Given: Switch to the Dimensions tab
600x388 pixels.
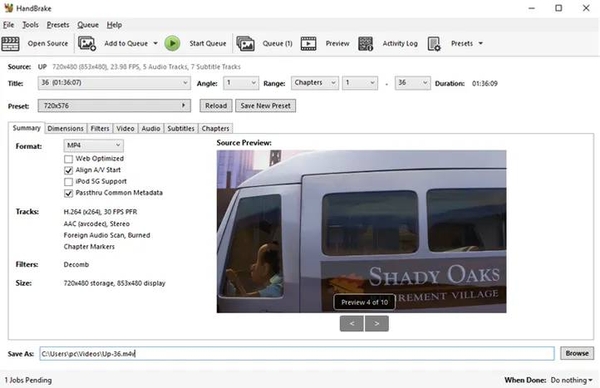Looking at the screenshot, I should (65, 129).
